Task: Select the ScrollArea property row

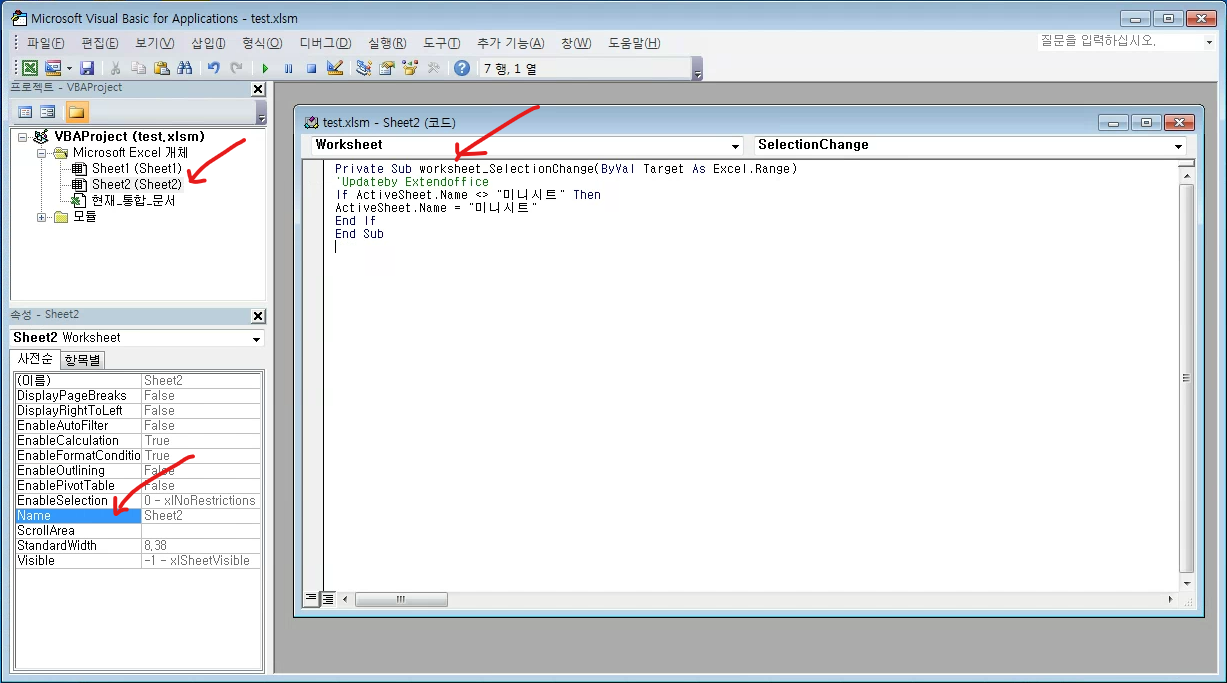Action: coord(137,530)
